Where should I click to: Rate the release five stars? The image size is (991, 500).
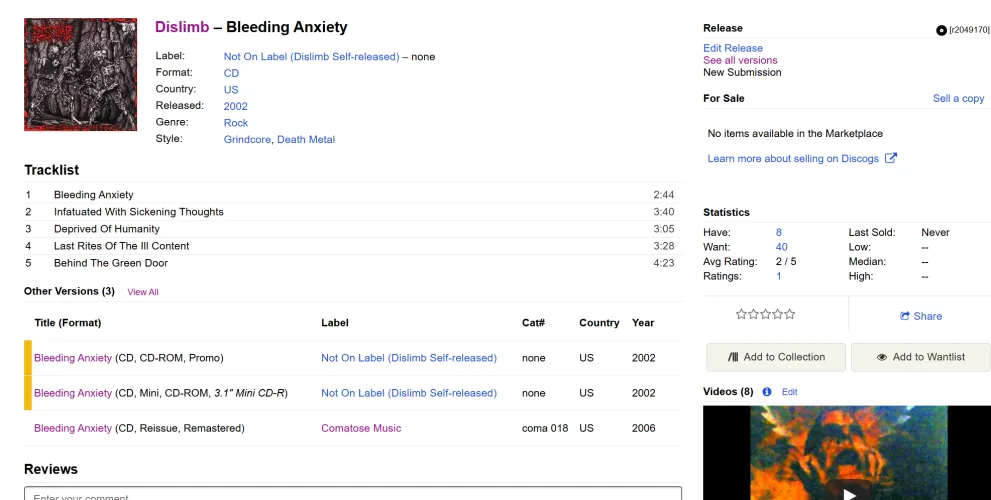(x=789, y=314)
